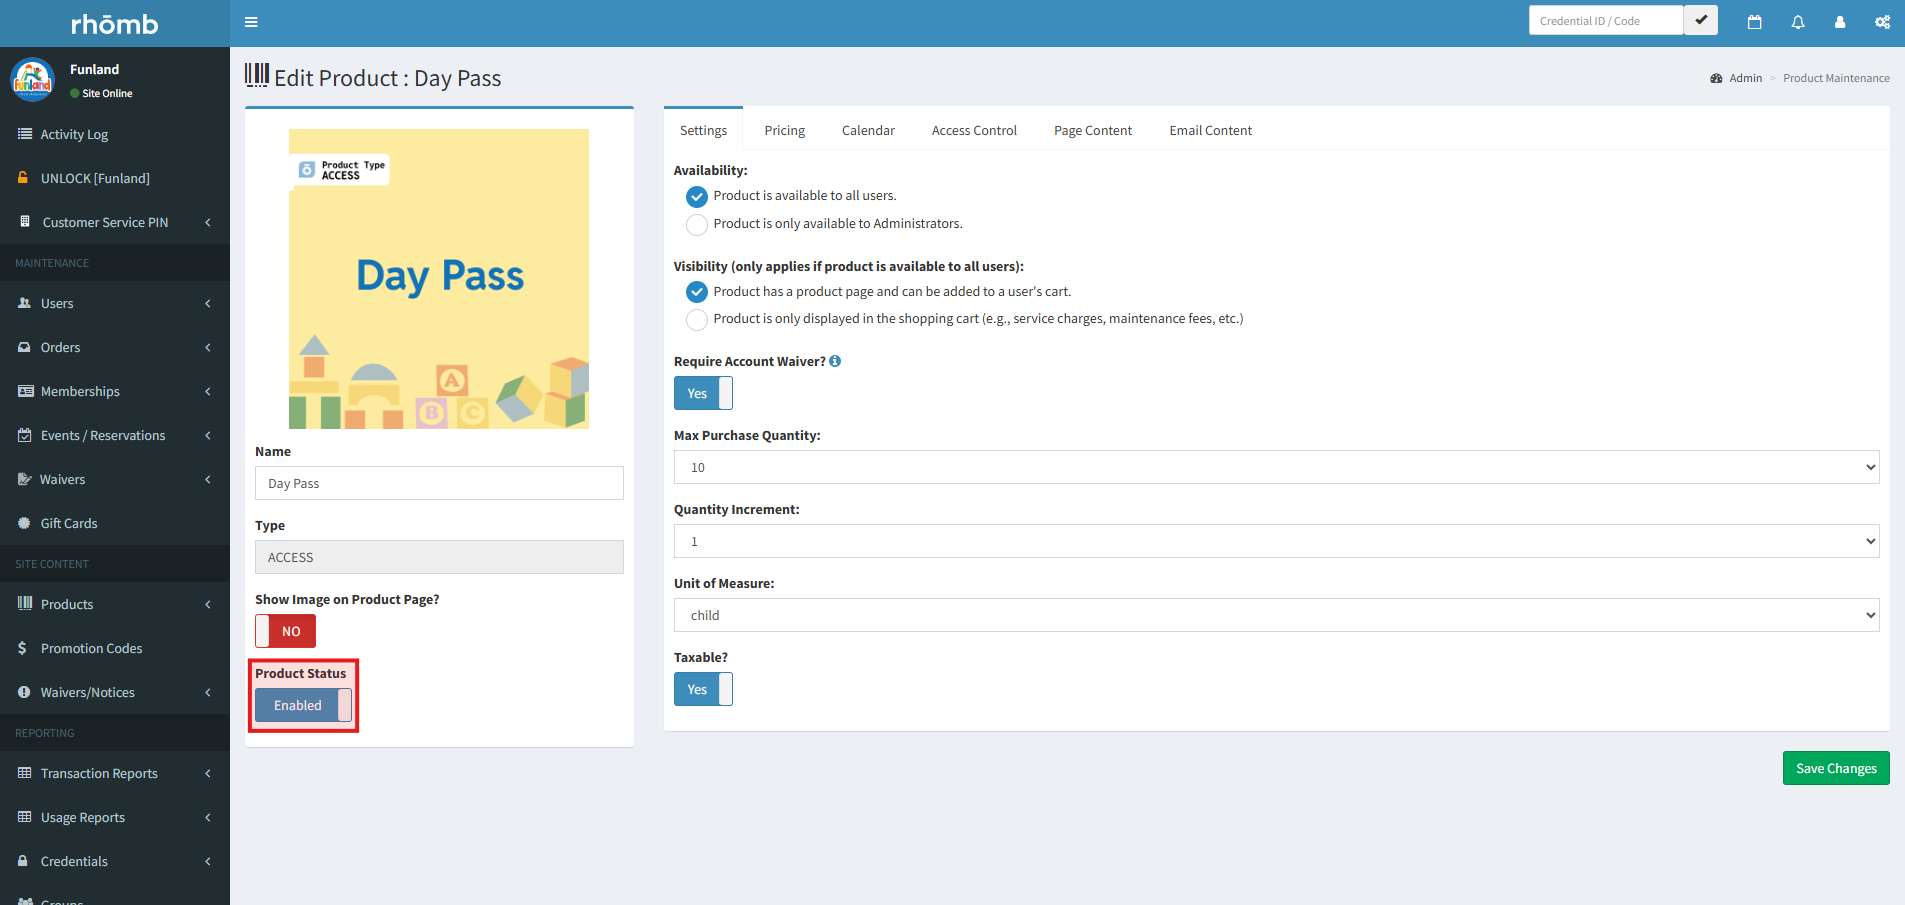Toggle the Taxable Yes switch

703,689
